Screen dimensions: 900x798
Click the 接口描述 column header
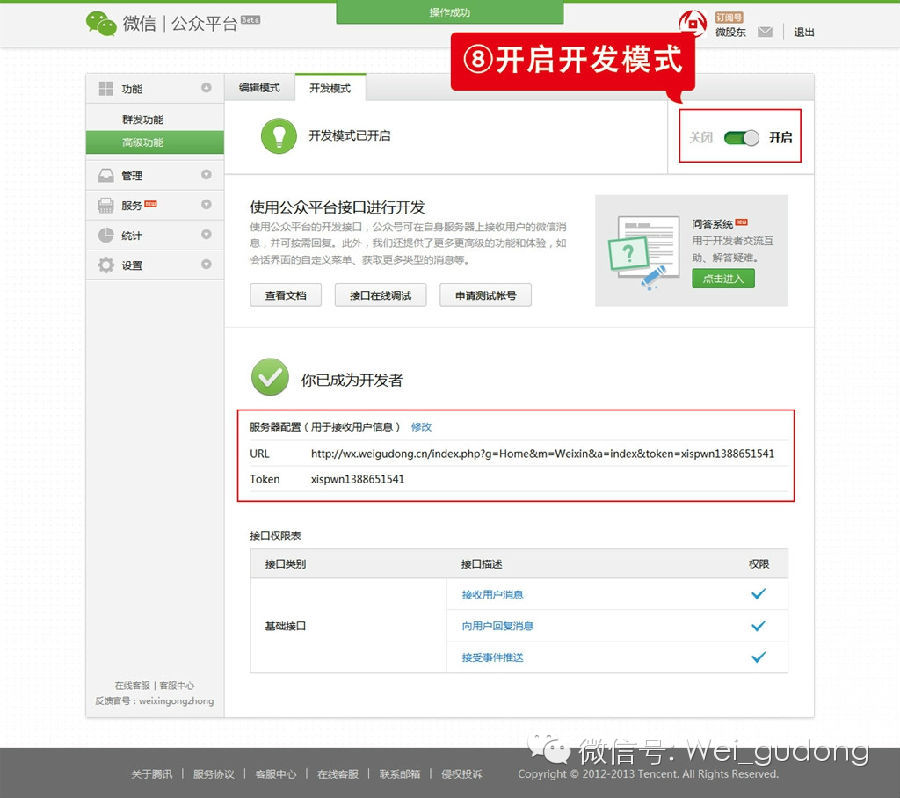click(482, 564)
